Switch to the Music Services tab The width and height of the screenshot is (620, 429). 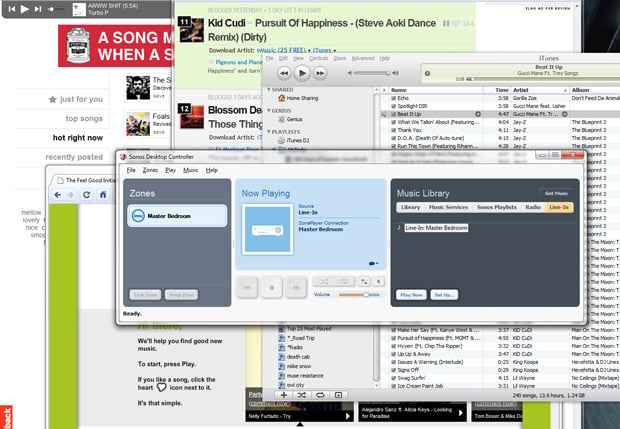pos(448,207)
